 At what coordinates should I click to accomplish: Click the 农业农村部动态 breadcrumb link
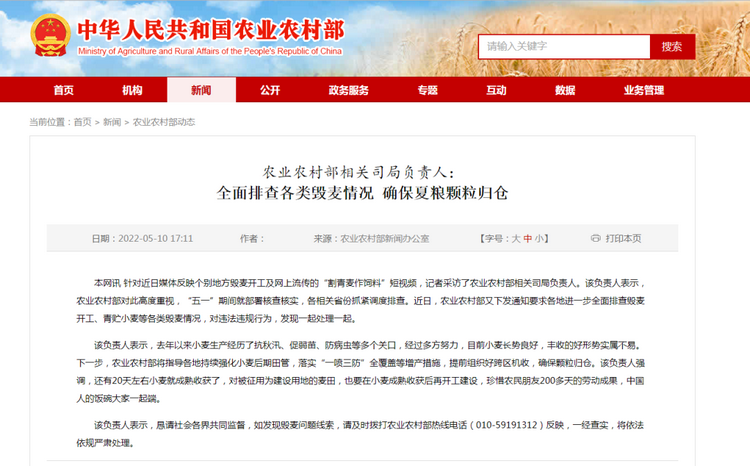click(164, 122)
